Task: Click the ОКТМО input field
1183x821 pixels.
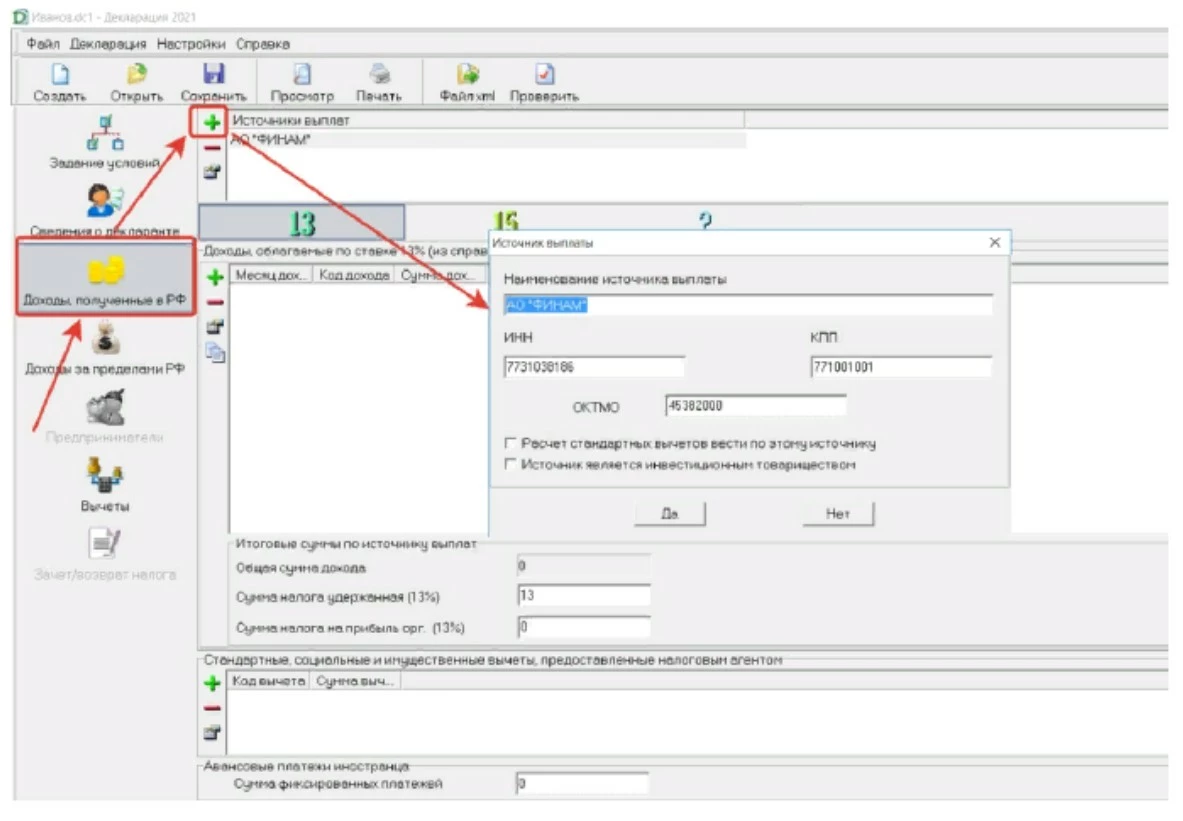Action: point(755,406)
